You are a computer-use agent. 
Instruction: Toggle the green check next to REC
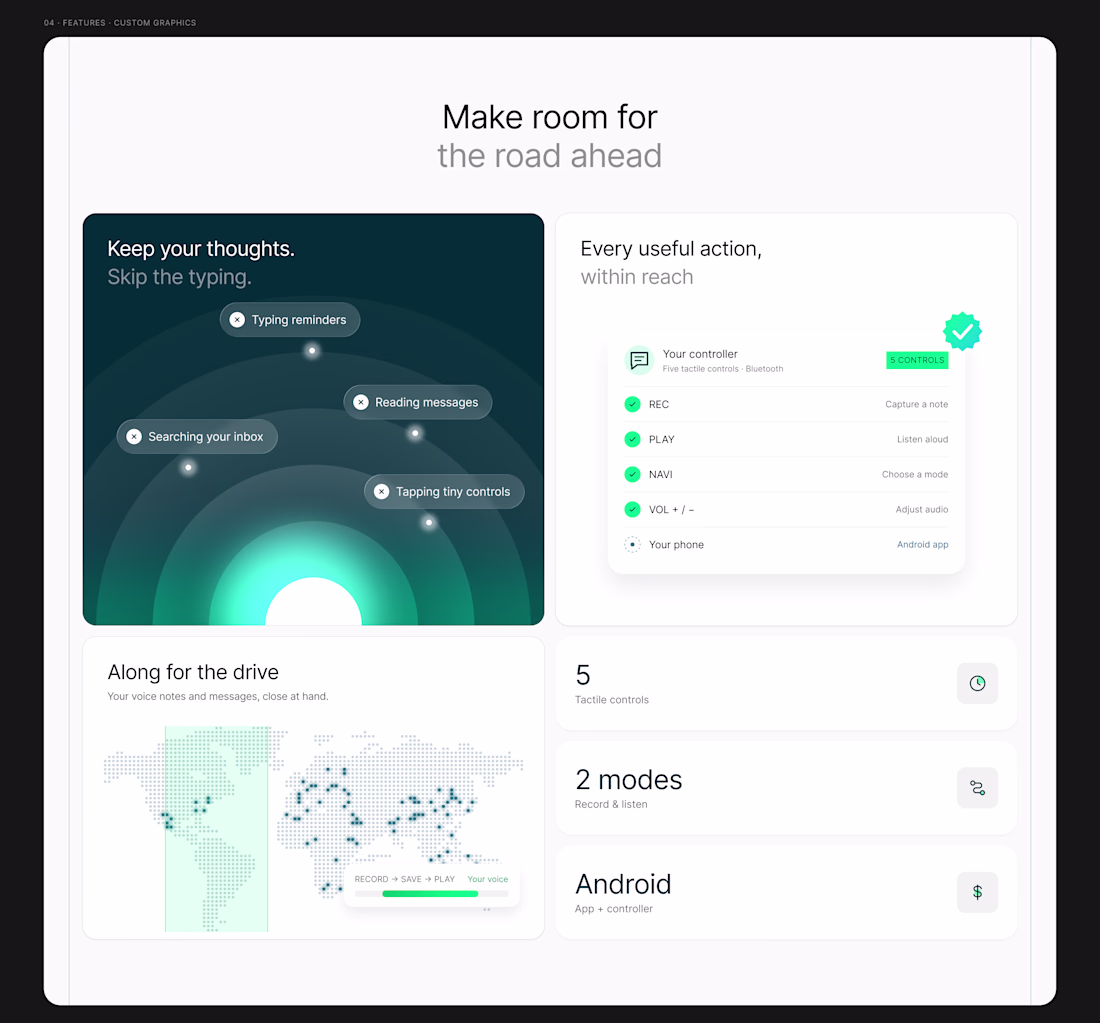click(x=632, y=404)
